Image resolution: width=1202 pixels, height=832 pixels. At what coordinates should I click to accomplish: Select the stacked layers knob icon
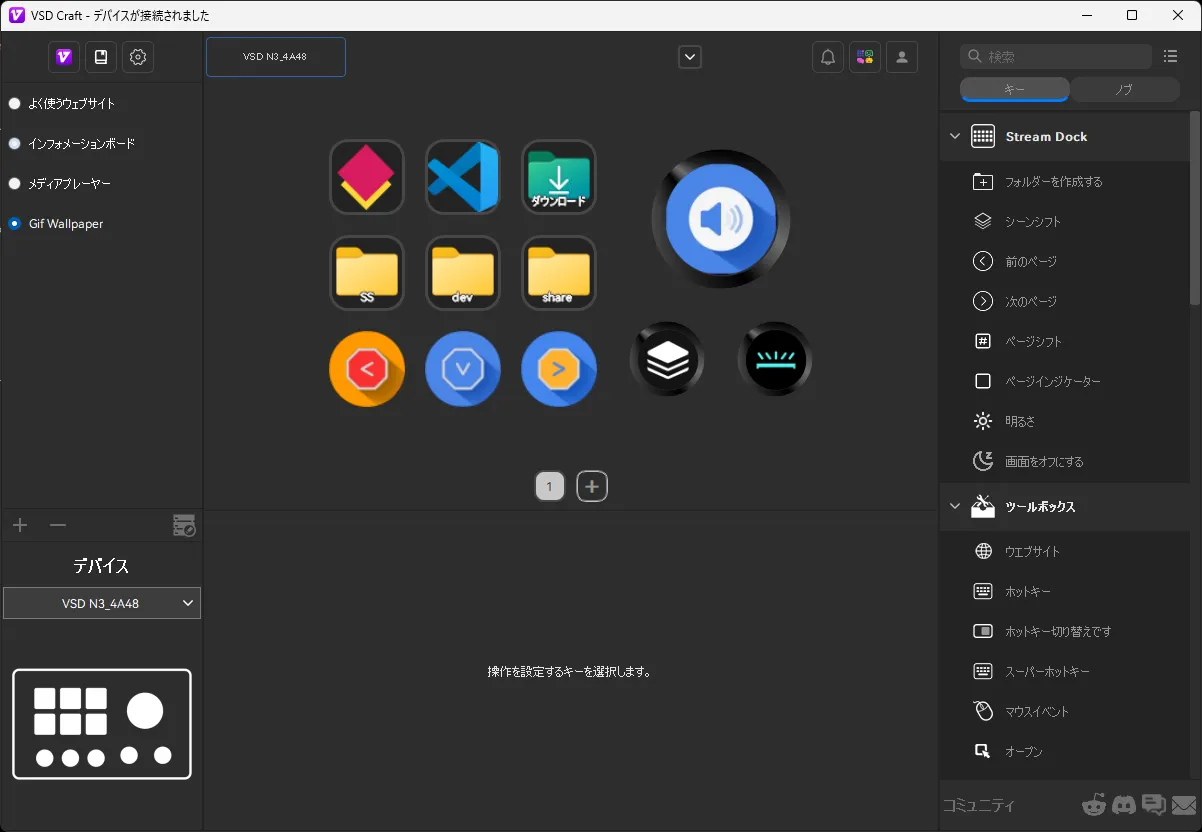(x=667, y=359)
